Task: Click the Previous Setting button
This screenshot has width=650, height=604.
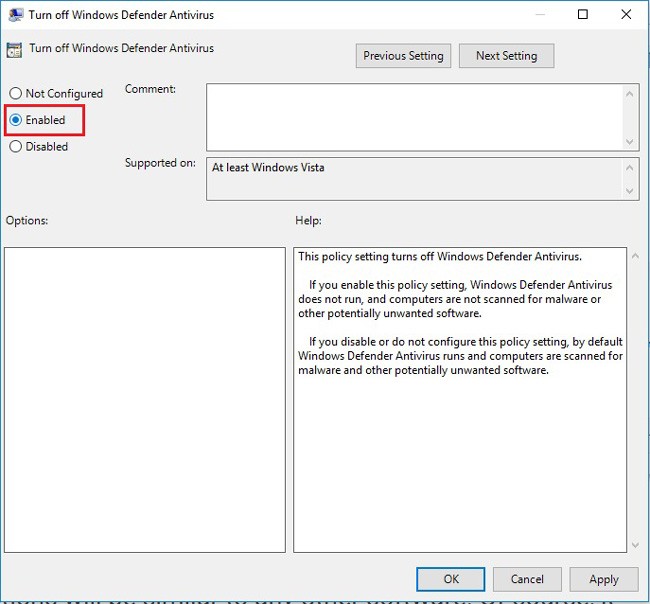Action: pos(403,56)
